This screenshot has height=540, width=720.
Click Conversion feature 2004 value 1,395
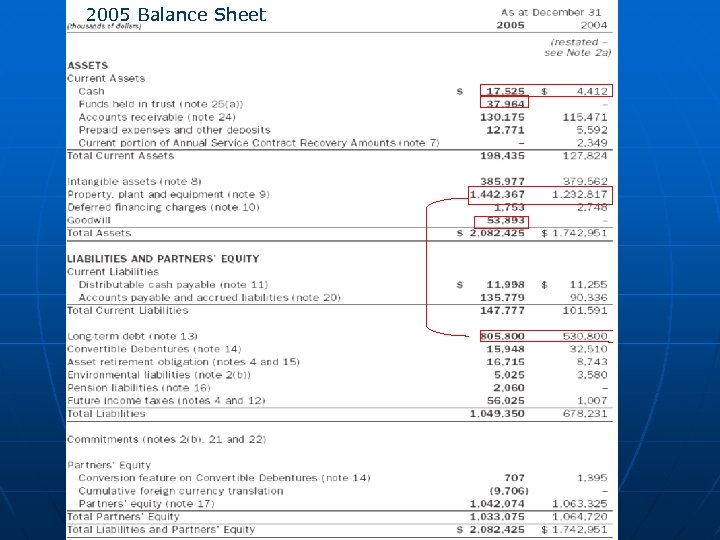tap(592, 478)
